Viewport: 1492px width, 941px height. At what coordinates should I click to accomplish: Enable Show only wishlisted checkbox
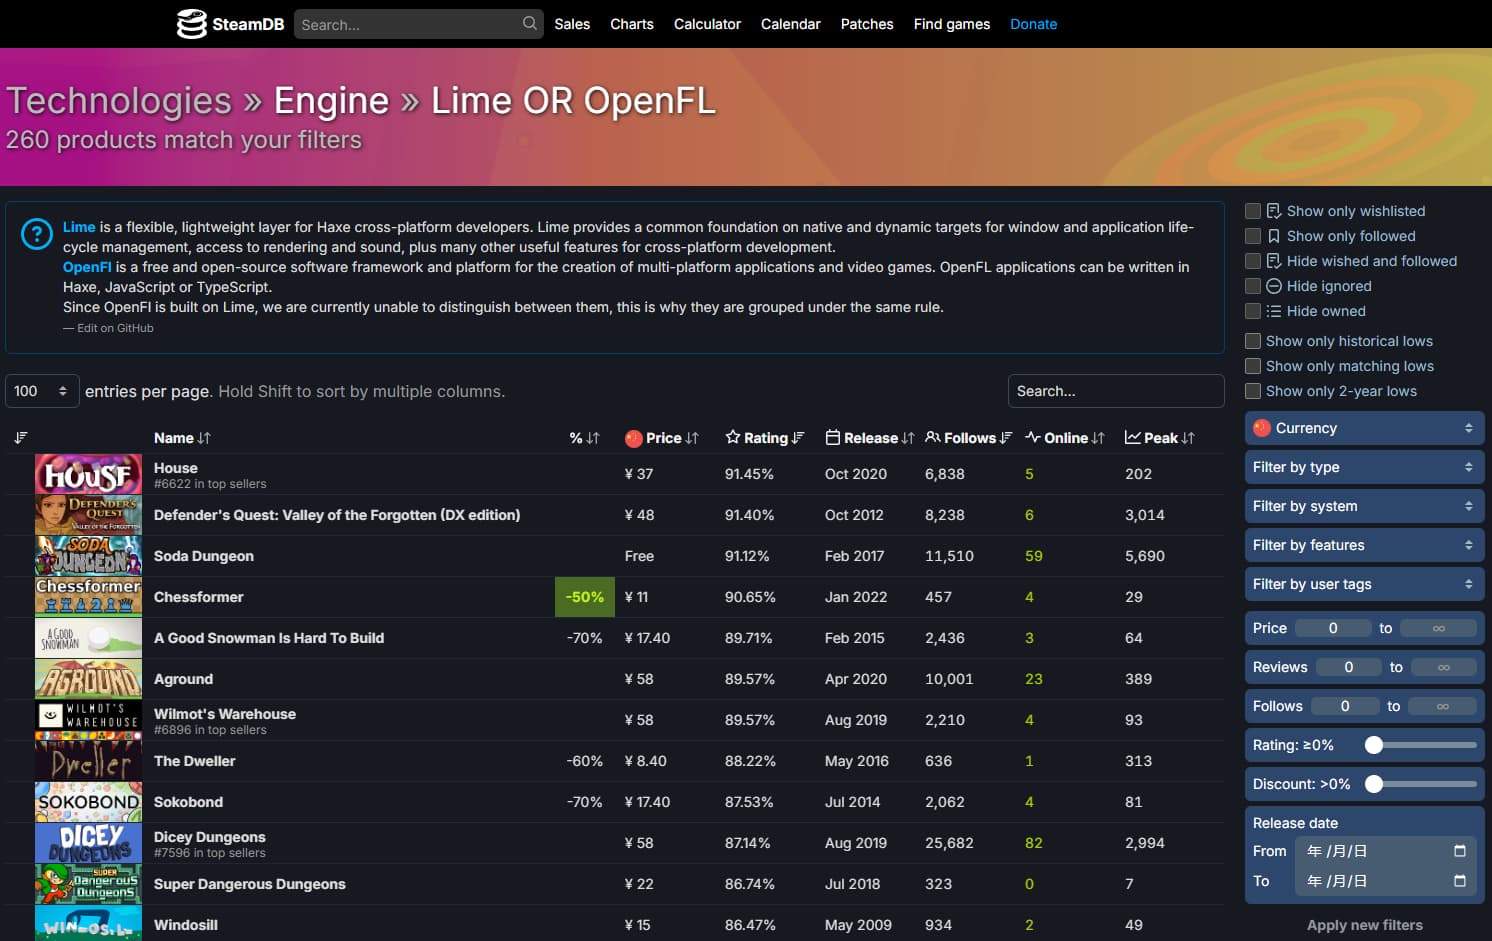pos(1252,211)
